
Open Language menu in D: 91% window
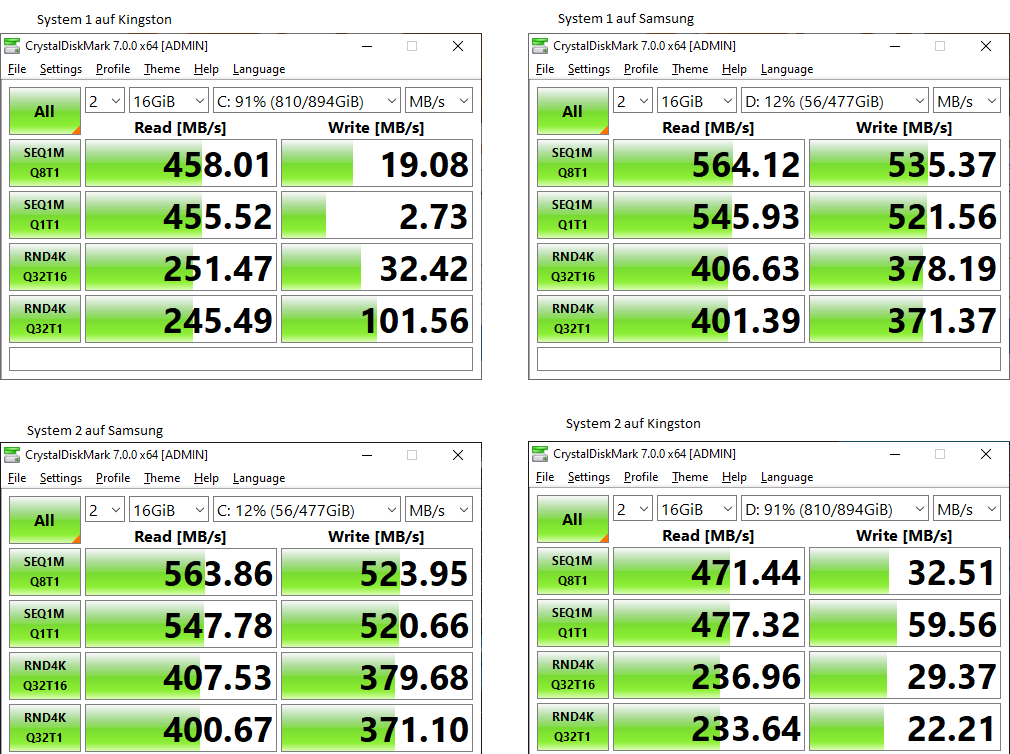(x=787, y=476)
